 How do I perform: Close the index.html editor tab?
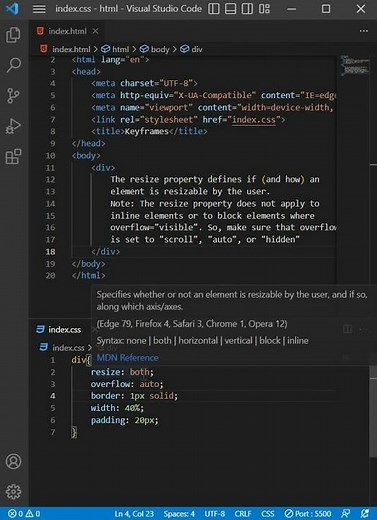tap(95, 31)
